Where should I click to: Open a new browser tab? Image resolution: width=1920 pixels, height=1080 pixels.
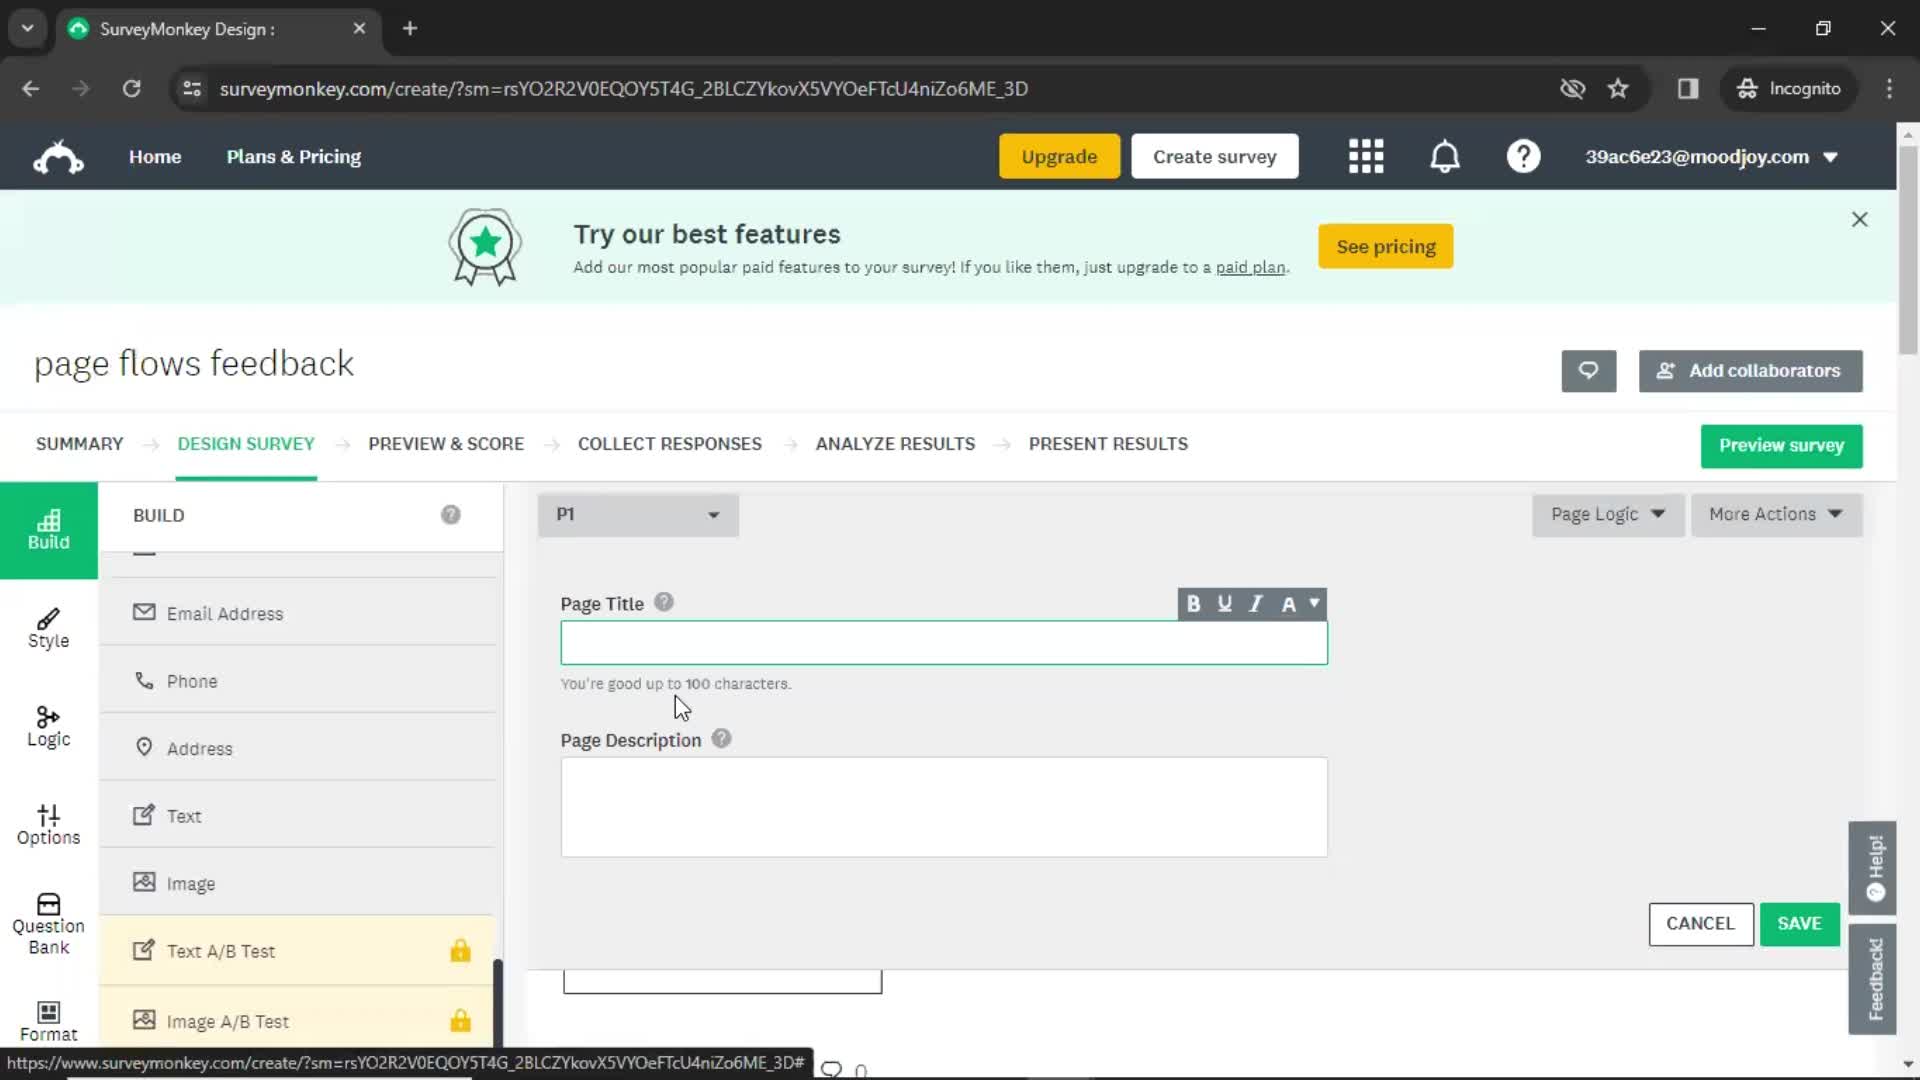tap(410, 28)
